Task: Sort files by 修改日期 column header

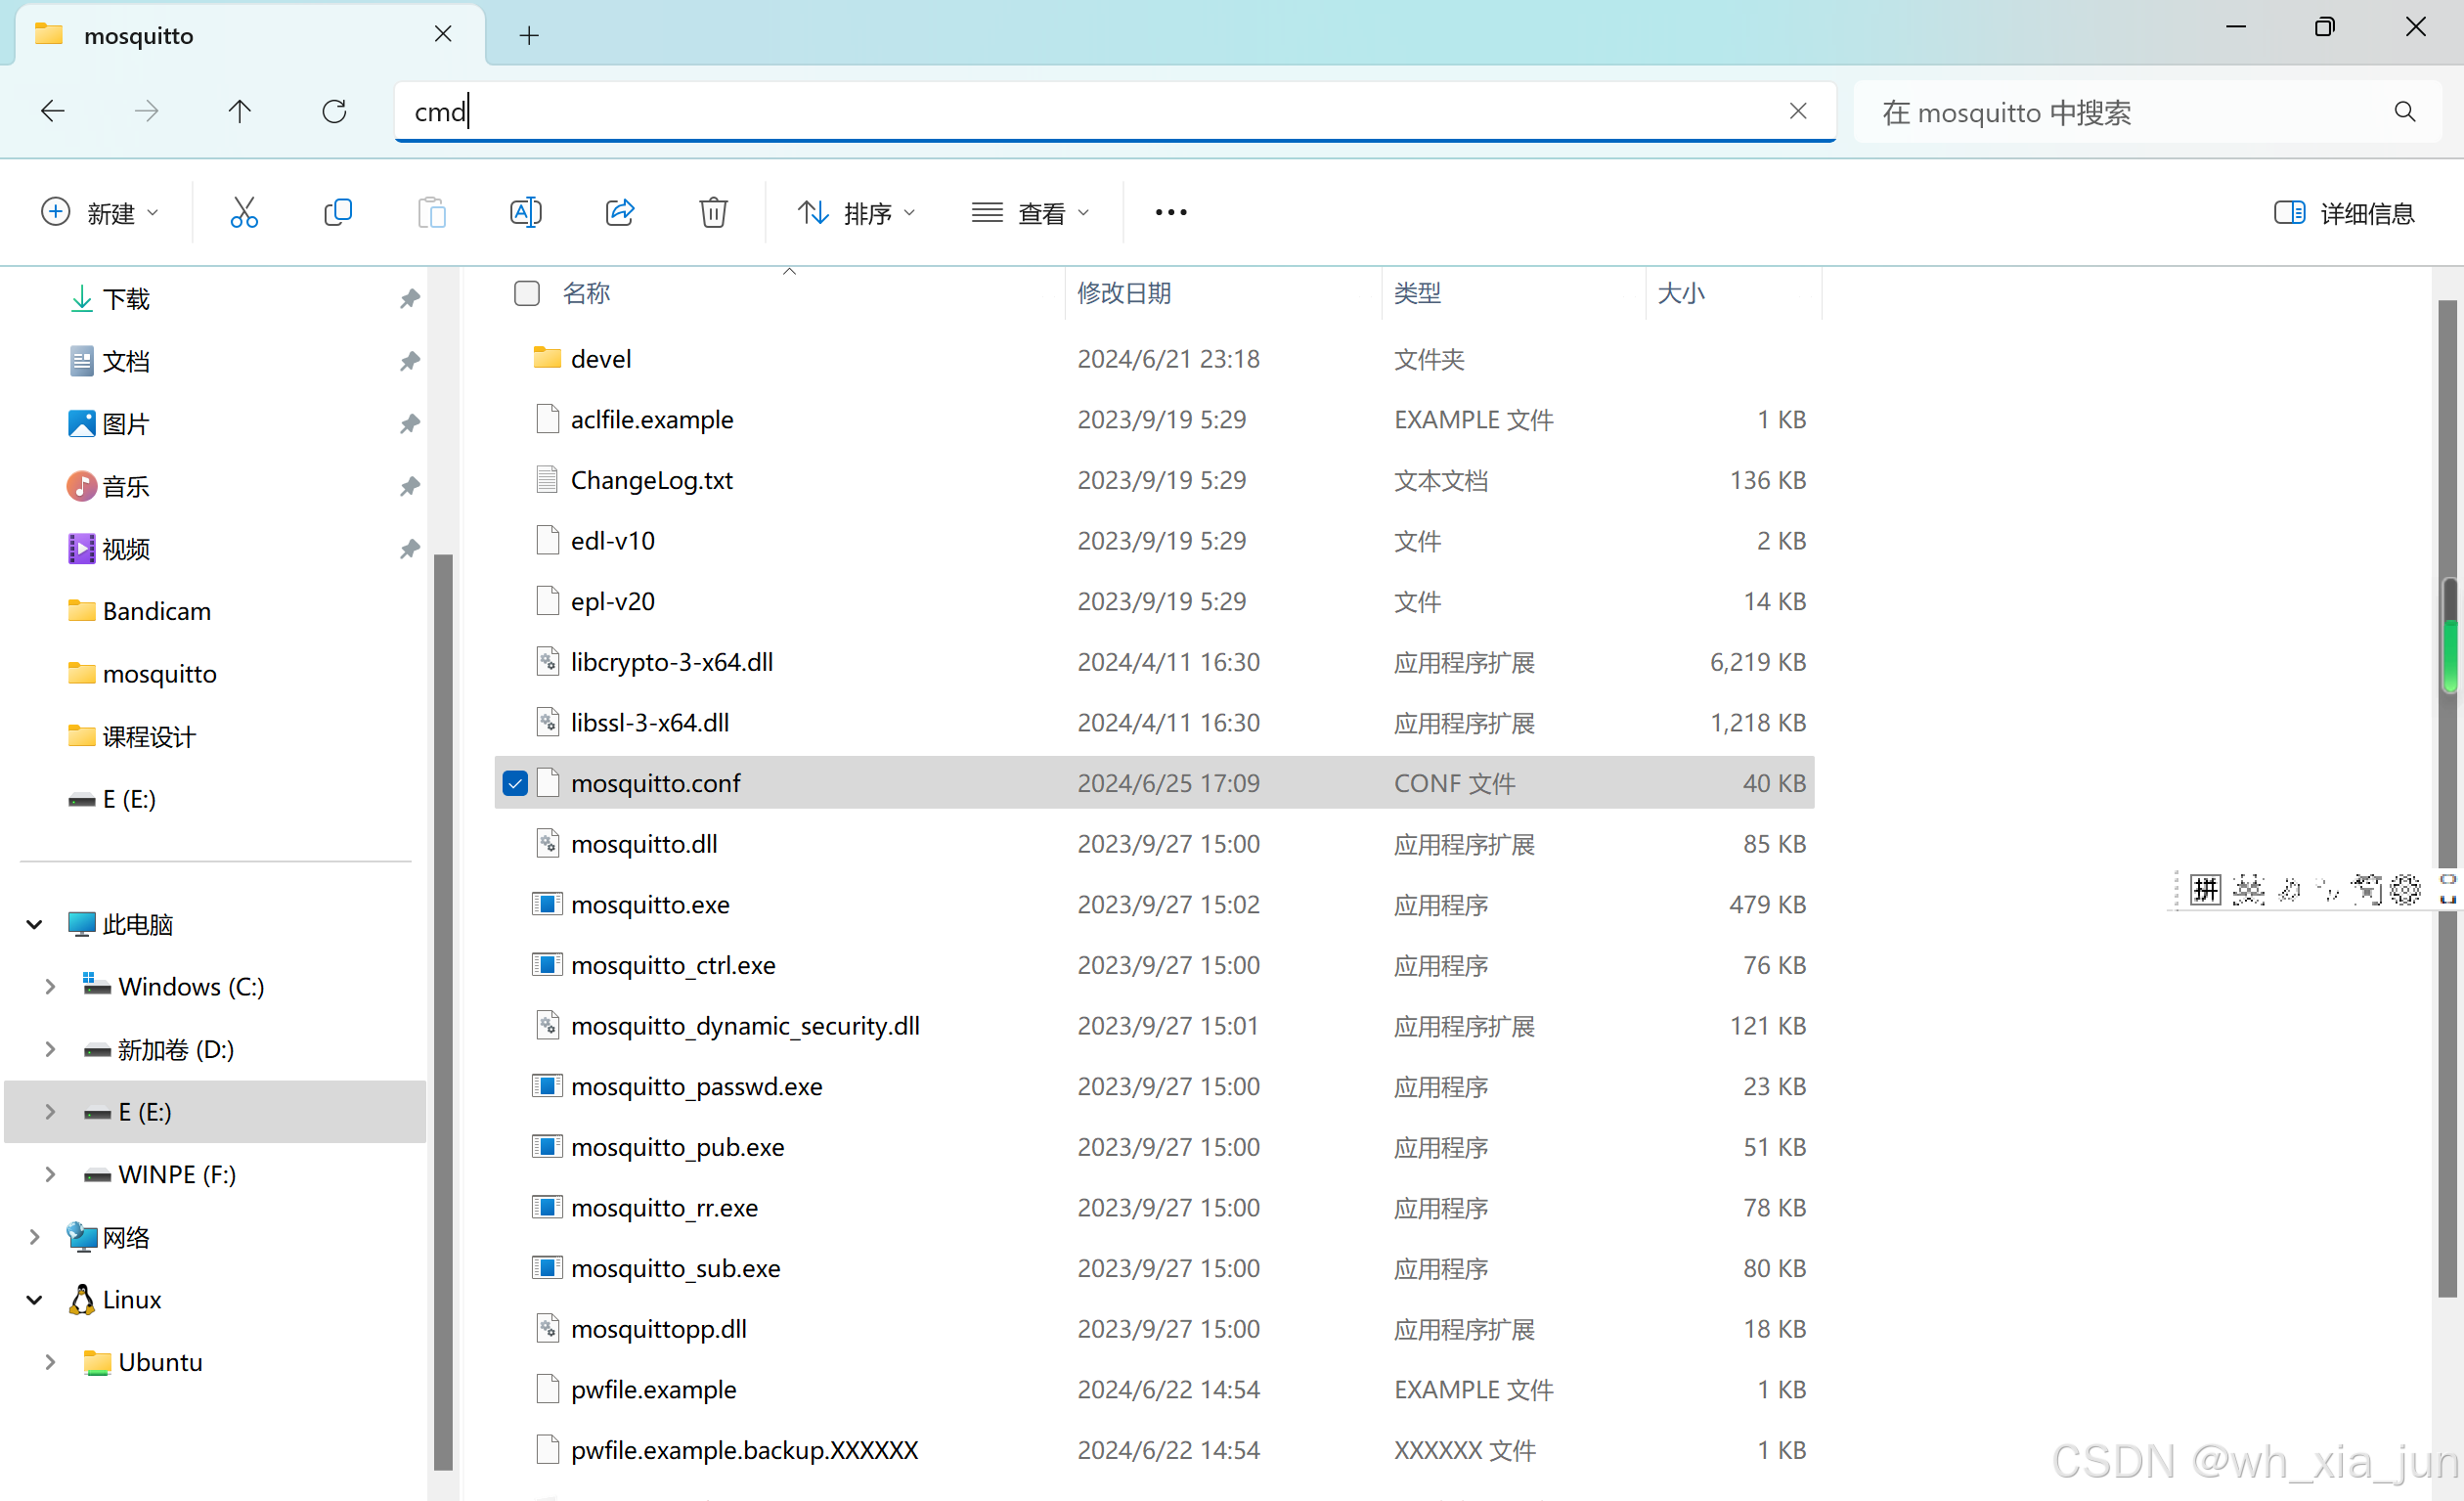Action: coord(1124,293)
